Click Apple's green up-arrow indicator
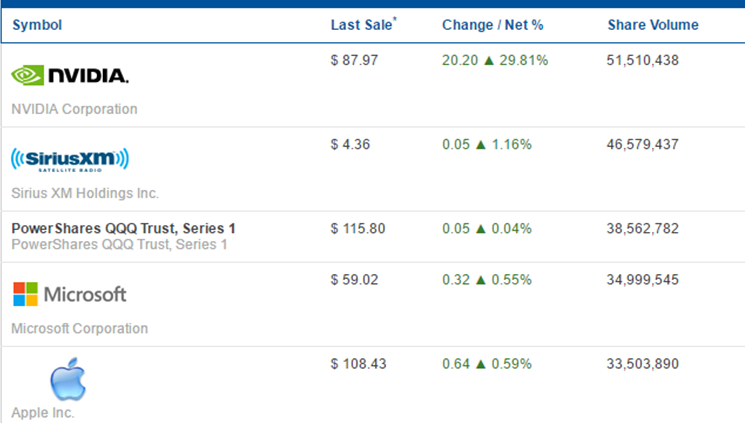Viewport: 753px width, 423px height. [x=481, y=364]
